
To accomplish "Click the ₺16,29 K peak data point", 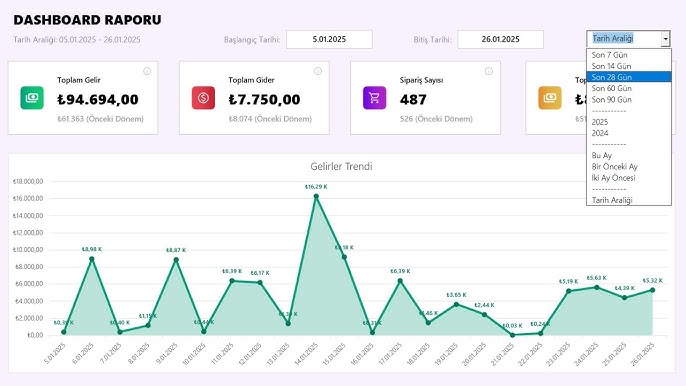I will 316,197.
